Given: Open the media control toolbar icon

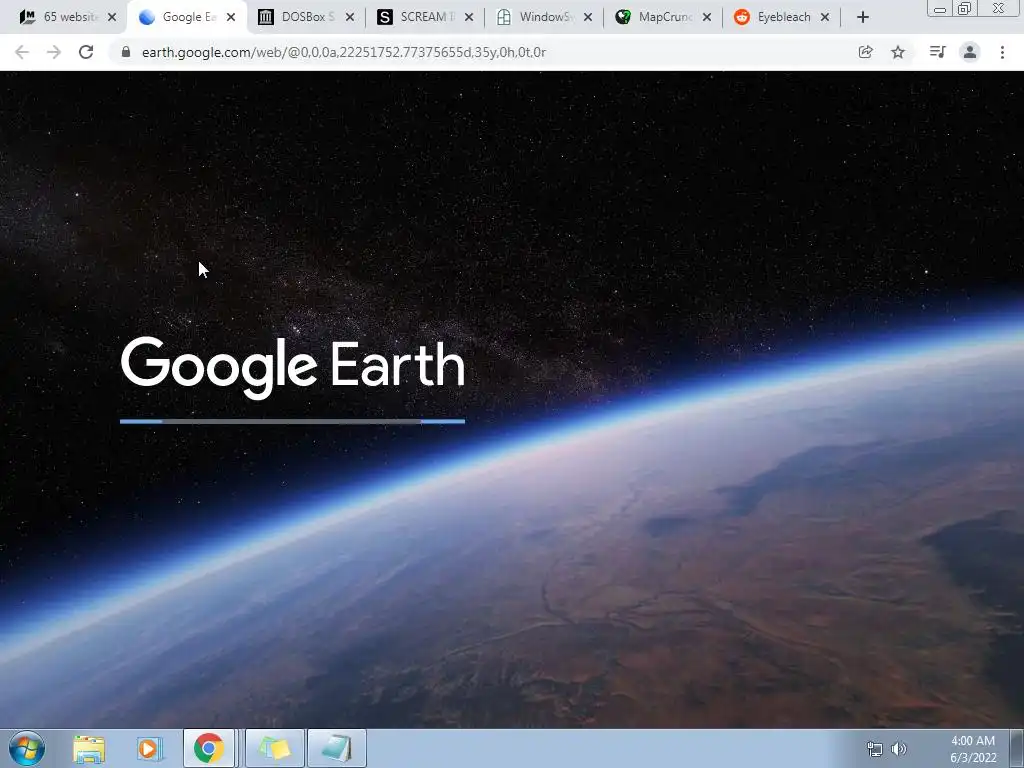Looking at the screenshot, I should tap(937, 52).
